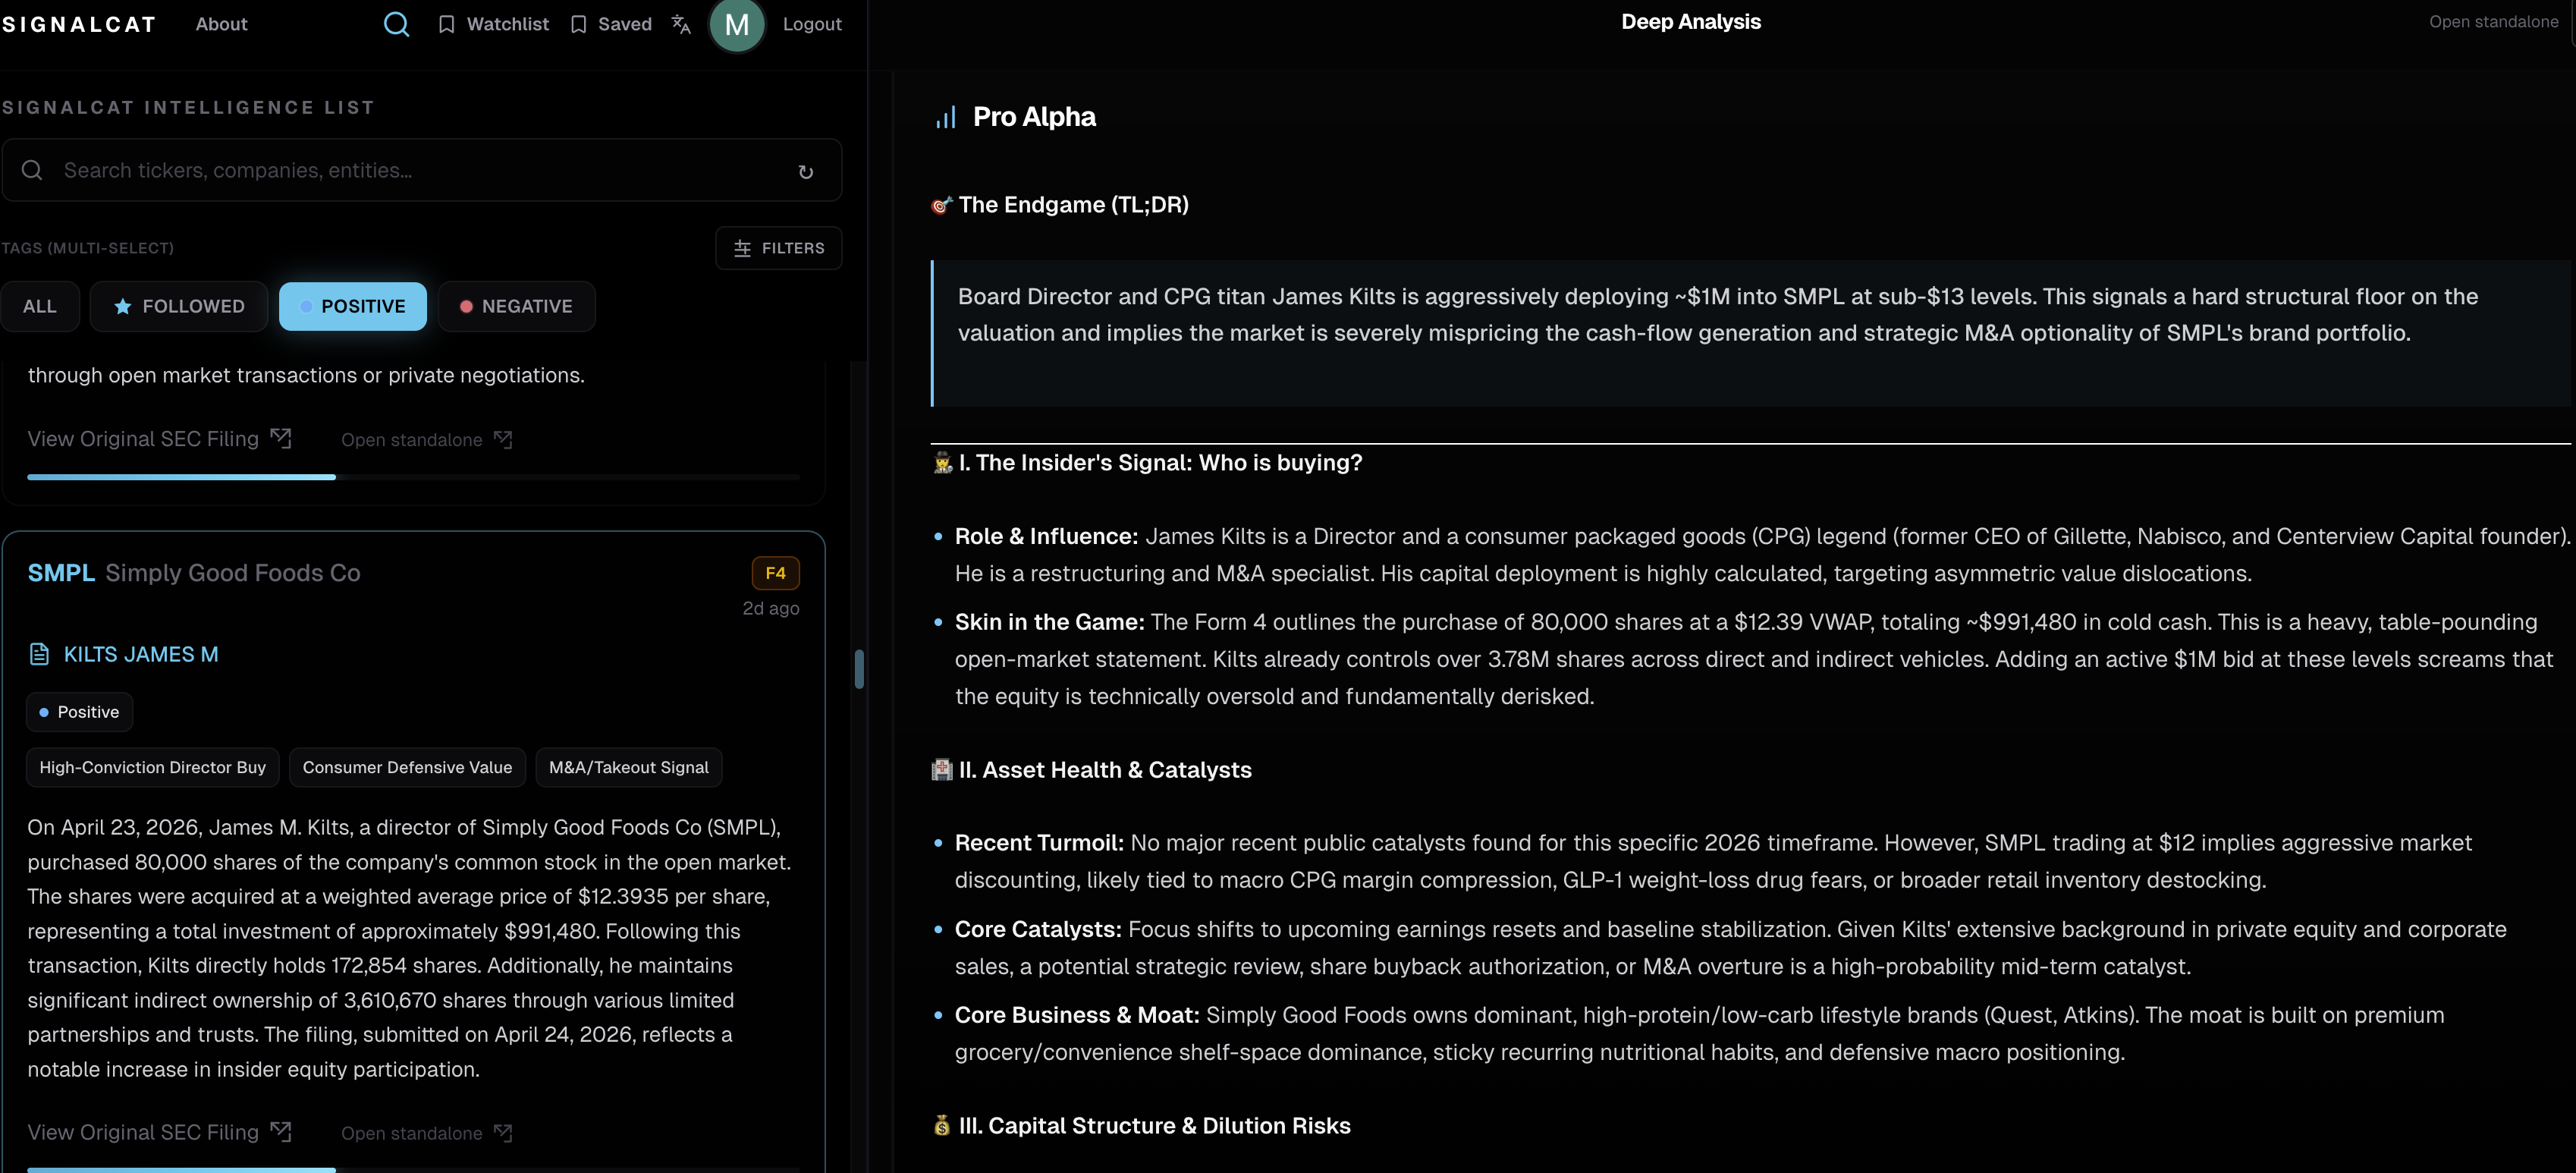Click external-link icon after upper card Open standalone
Screen dimensions: 2576x1173
point(503,439)
